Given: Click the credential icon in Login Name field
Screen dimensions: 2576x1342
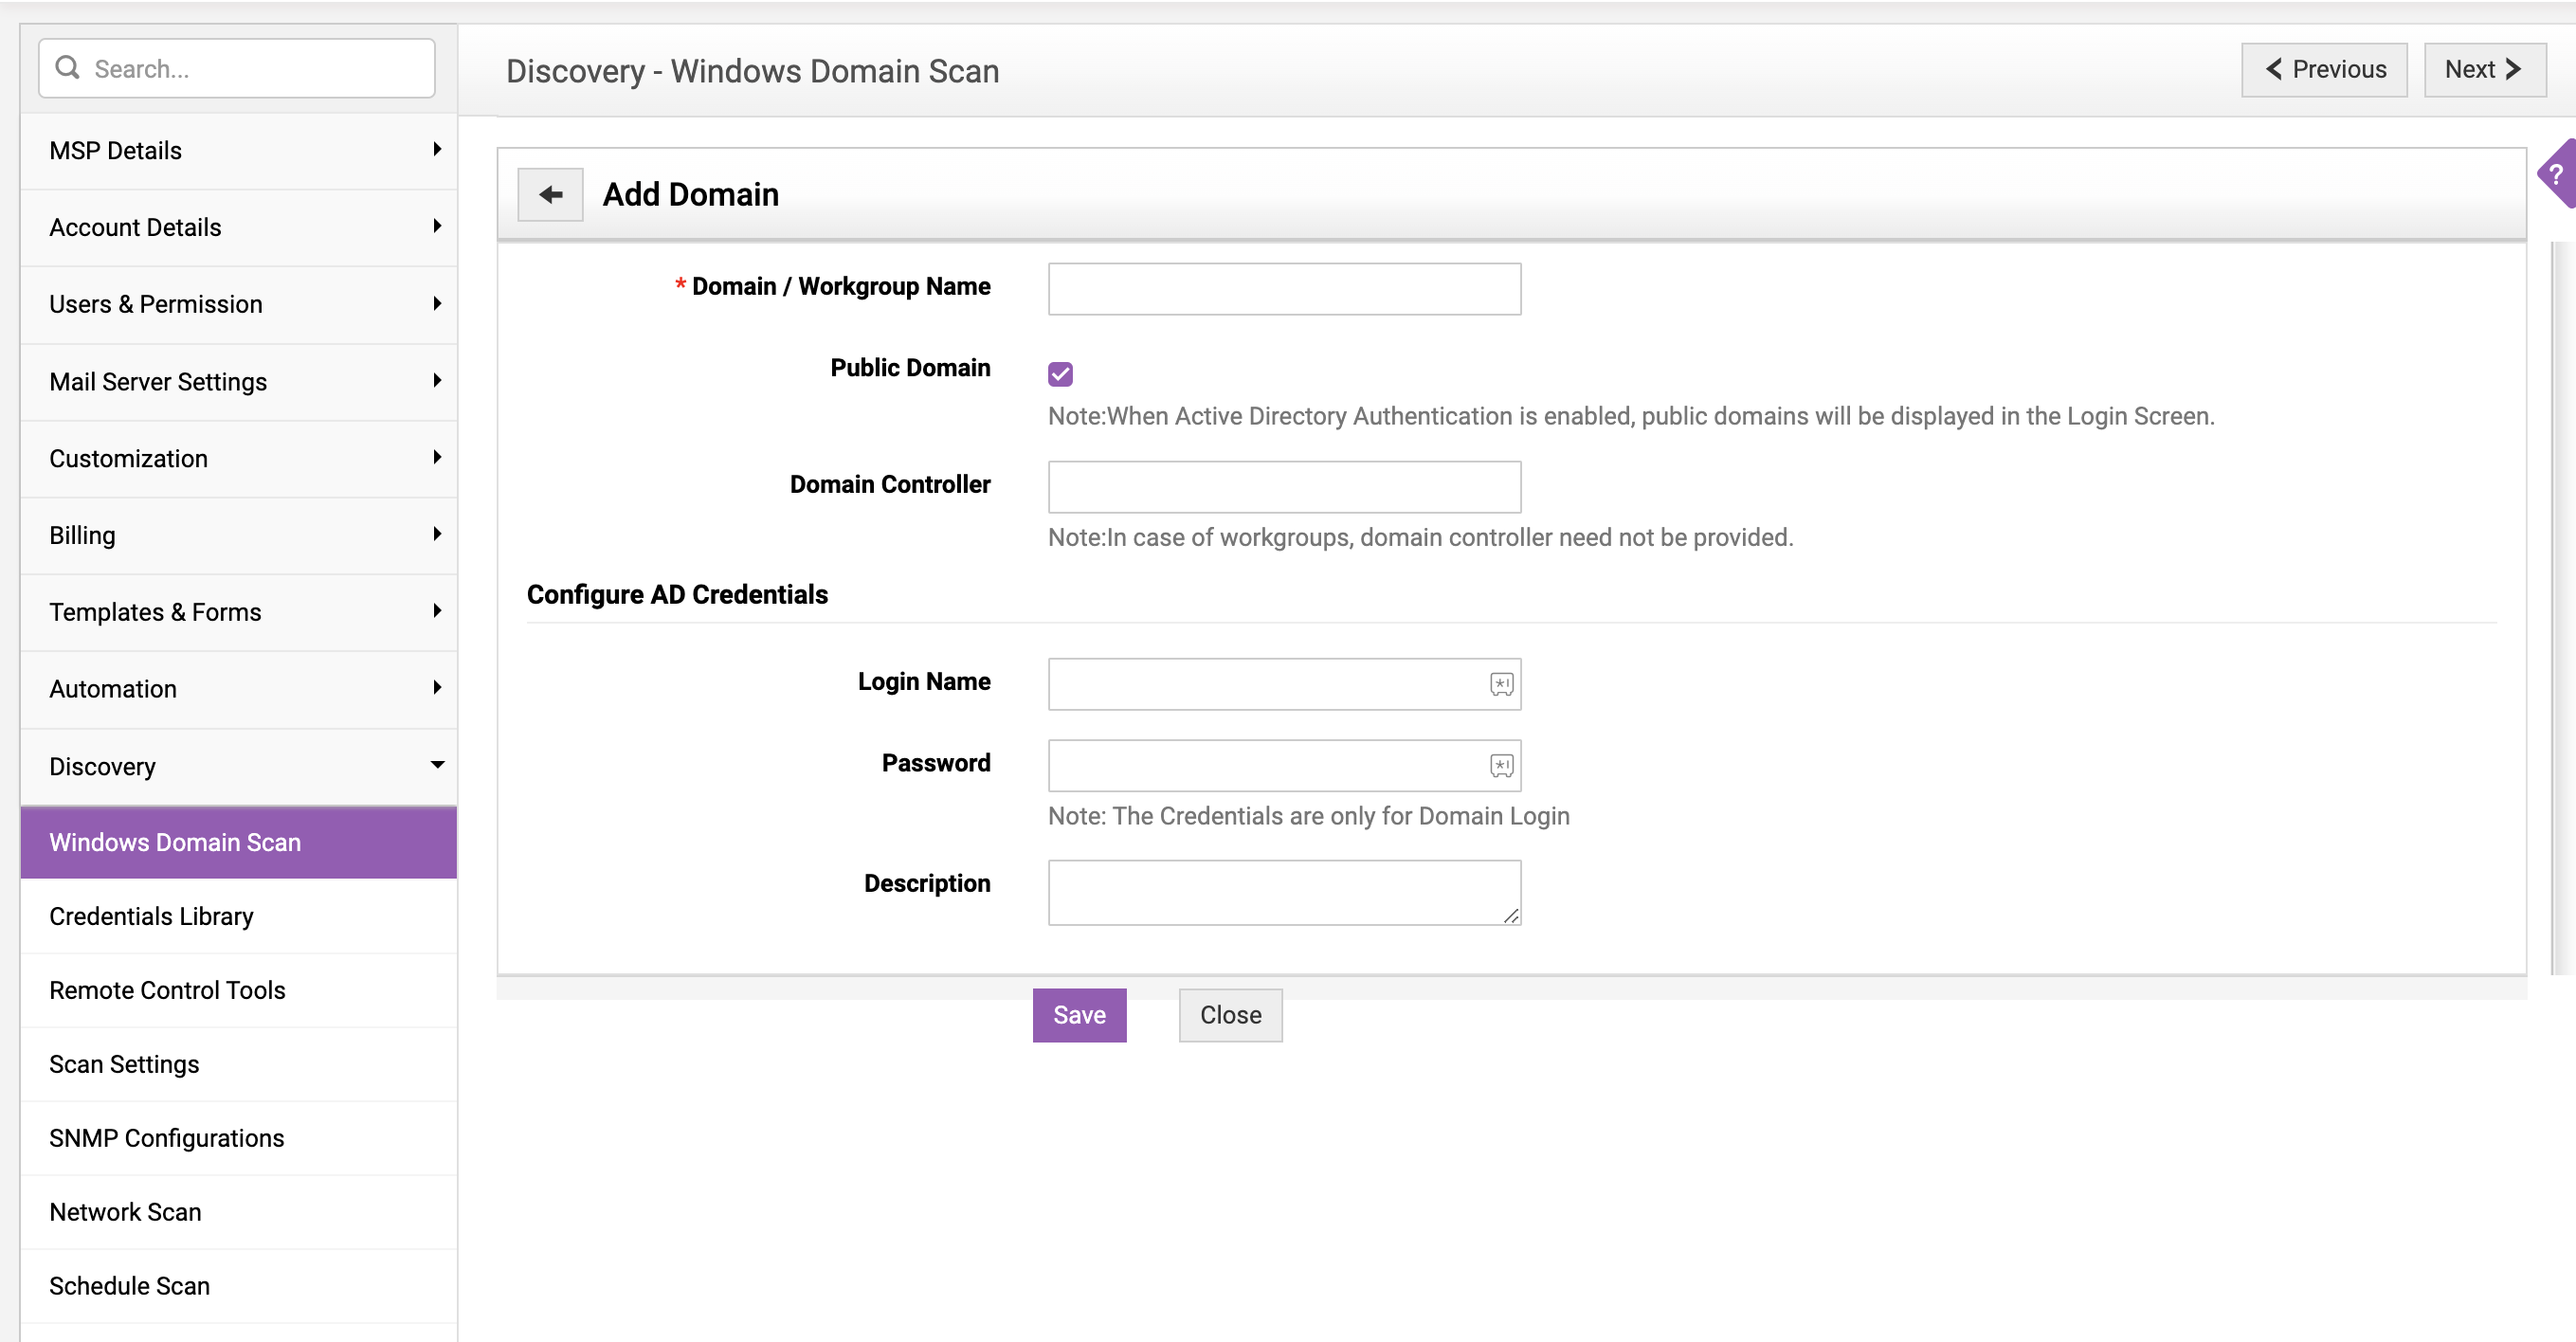Looking at the screenshot, I should point(1501,684).
